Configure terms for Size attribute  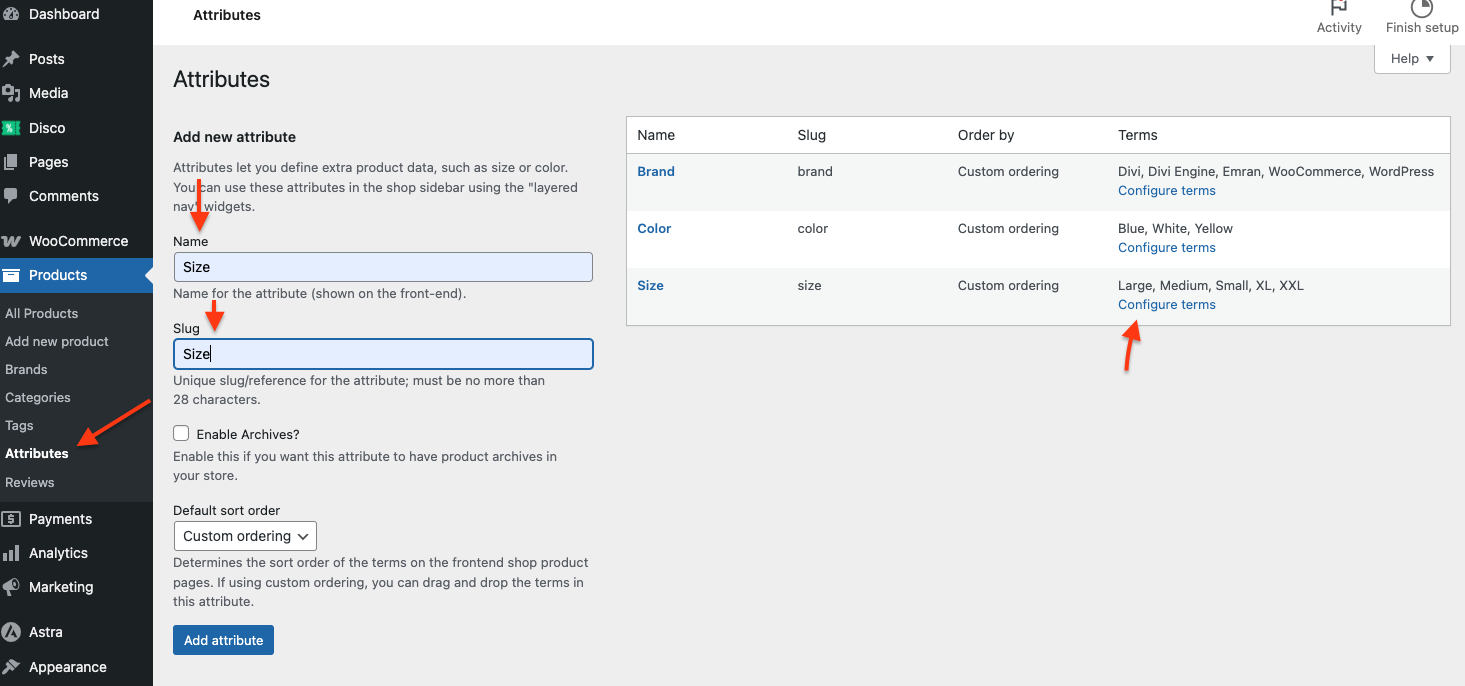(x=1167, y=304)
